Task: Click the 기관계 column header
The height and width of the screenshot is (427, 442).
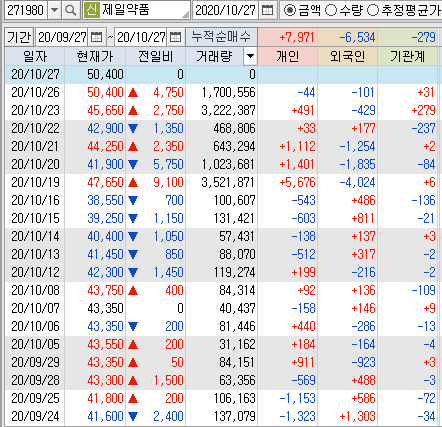Action: pos(407,56)
